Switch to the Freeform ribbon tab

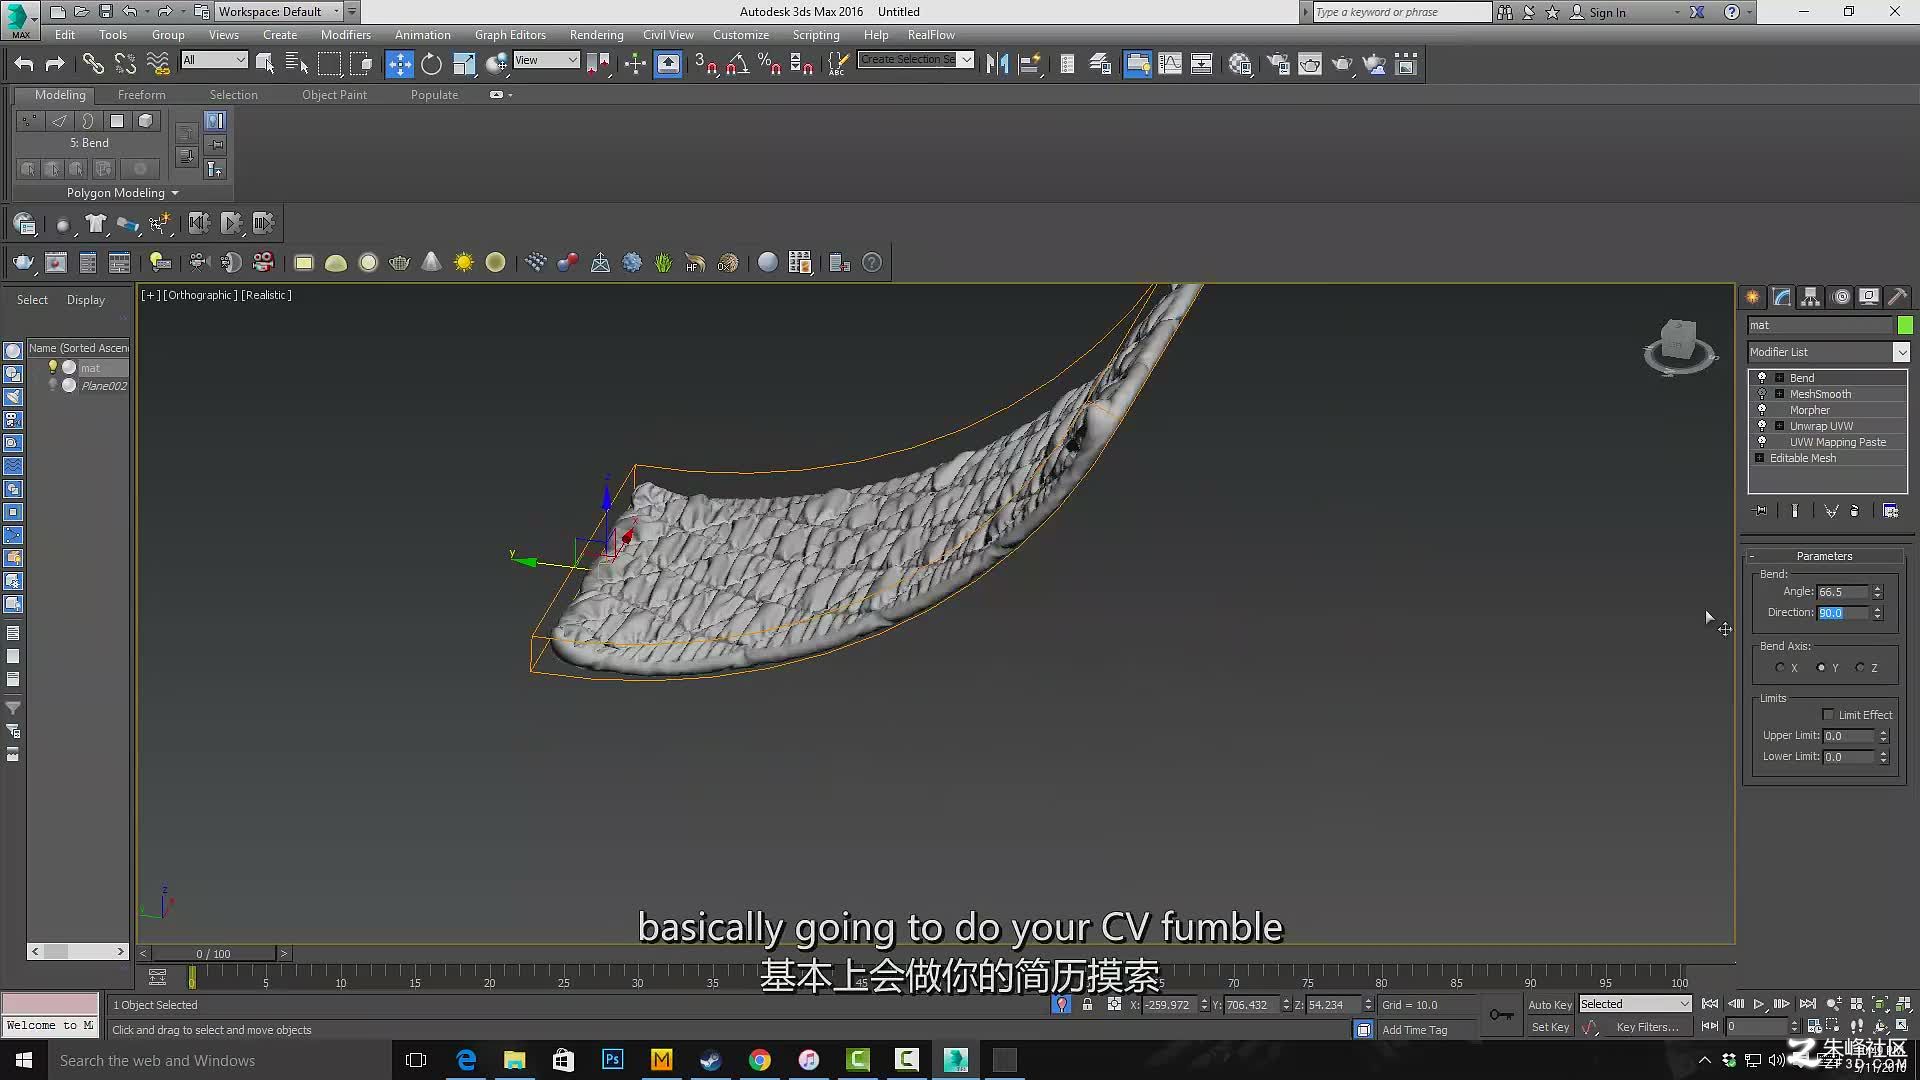[x=141, y=95]
